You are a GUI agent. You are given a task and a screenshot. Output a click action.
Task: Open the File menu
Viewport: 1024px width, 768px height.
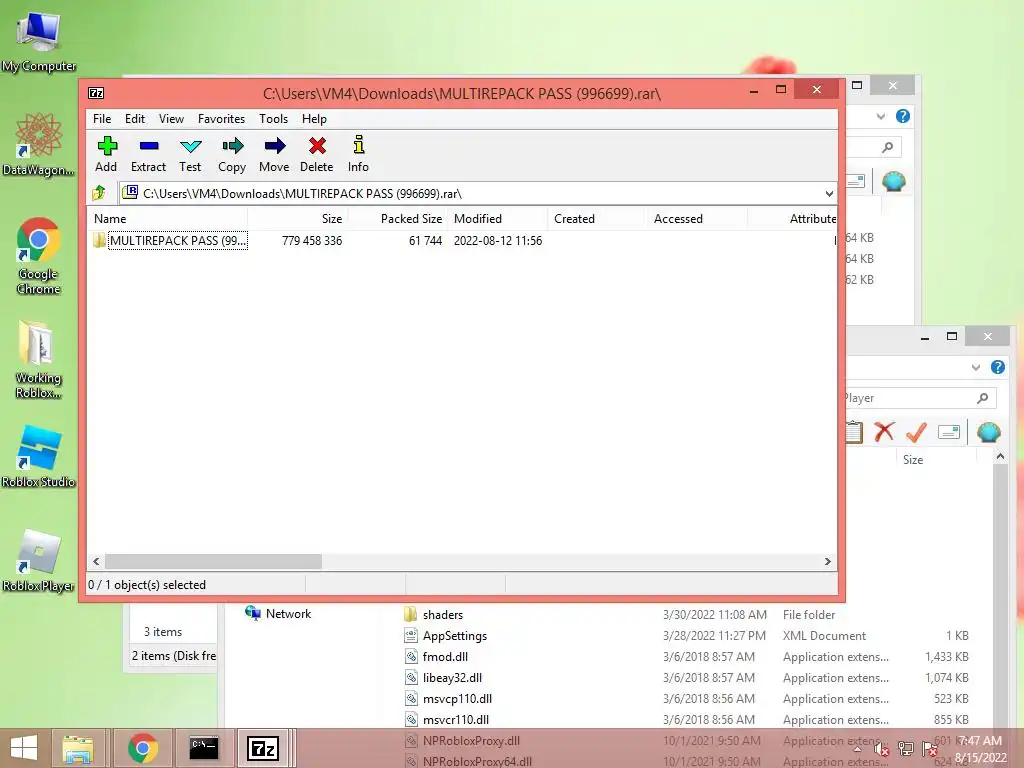point(102,119)
